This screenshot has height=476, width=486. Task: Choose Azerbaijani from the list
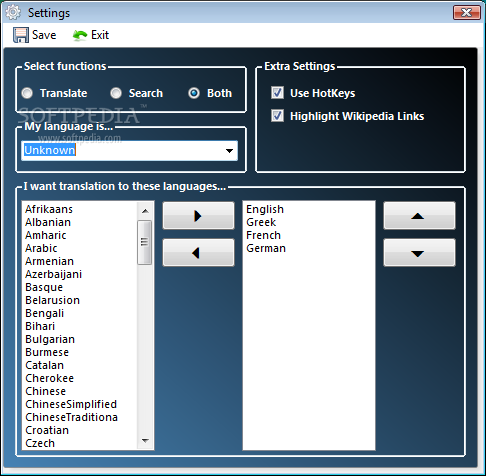point(53,274)
